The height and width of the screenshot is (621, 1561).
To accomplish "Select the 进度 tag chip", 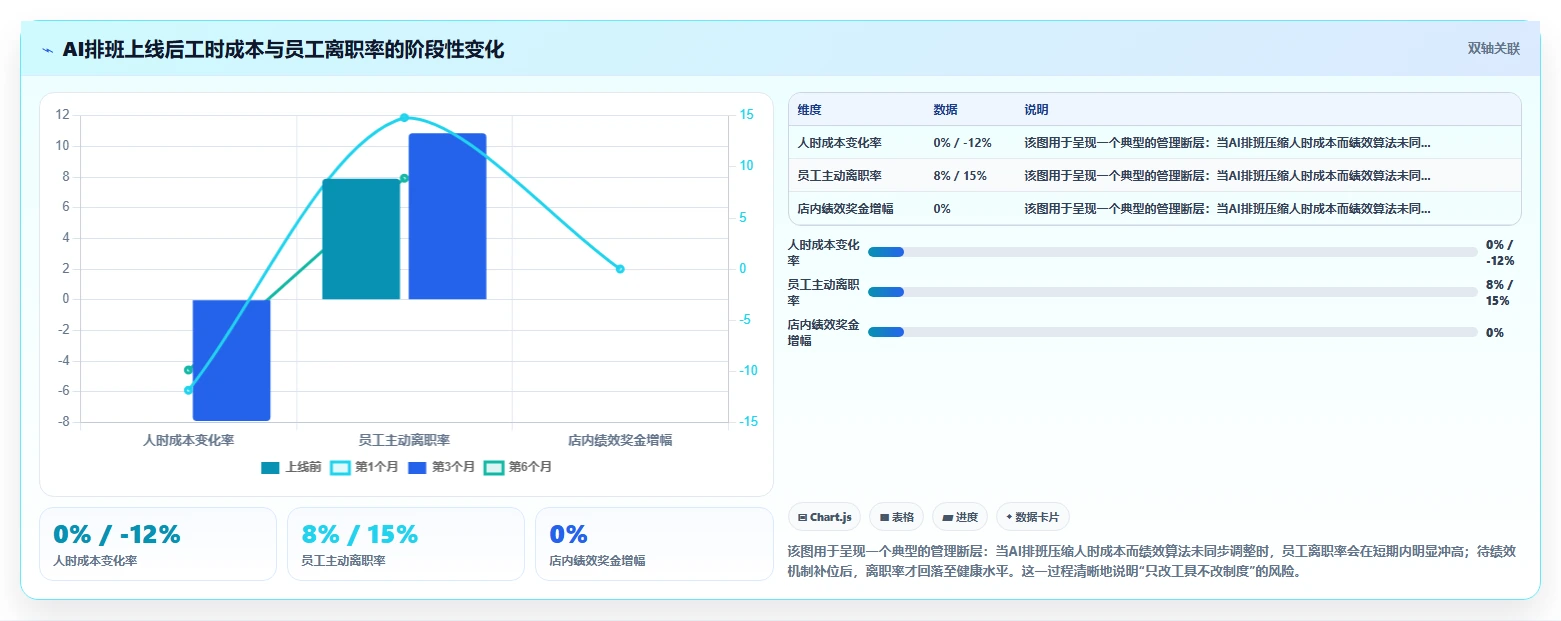I will pos(960,517).
